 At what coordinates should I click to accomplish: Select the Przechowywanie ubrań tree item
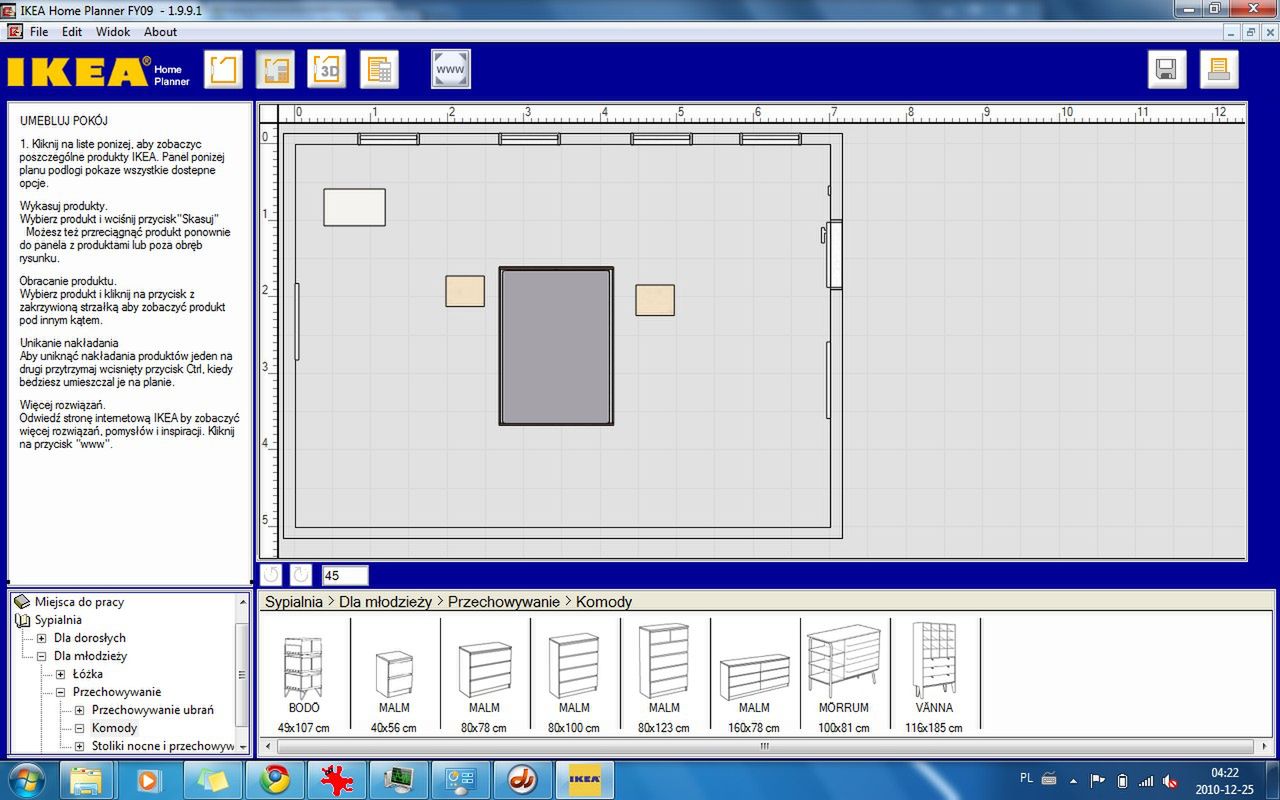(153, 710)
